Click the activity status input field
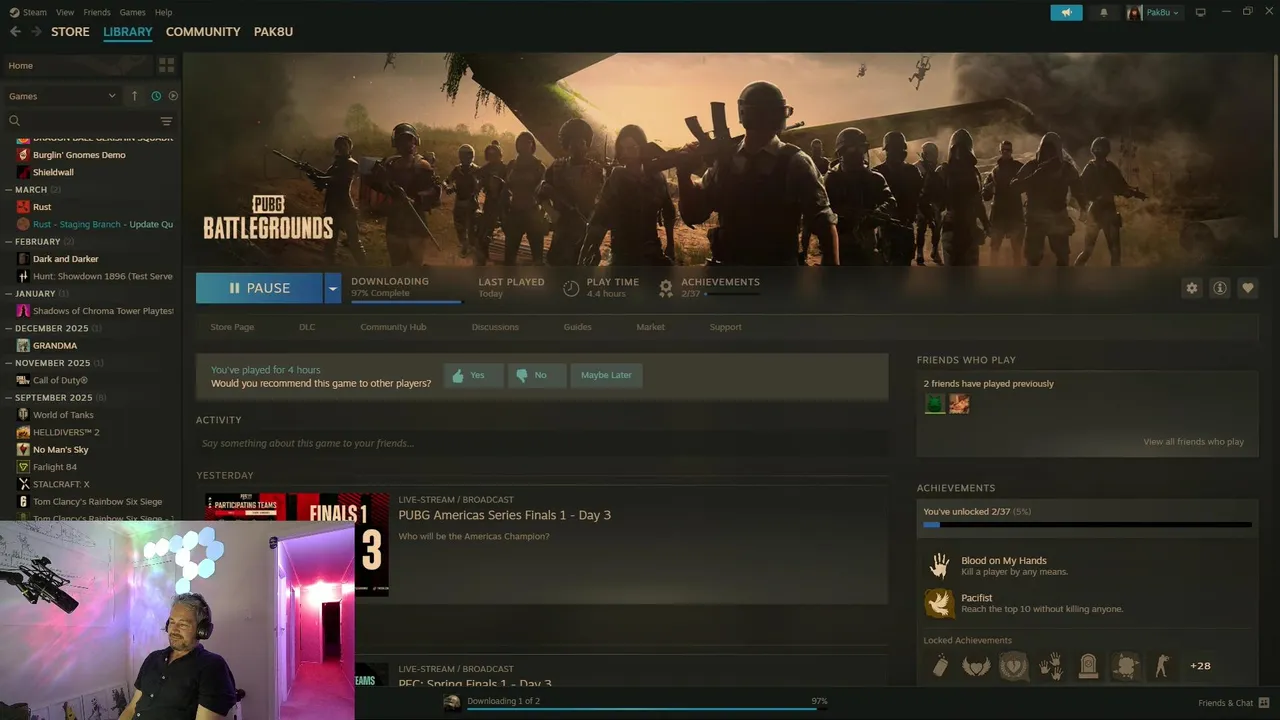This screenshot has height=720, width=1280. (542, 443)
